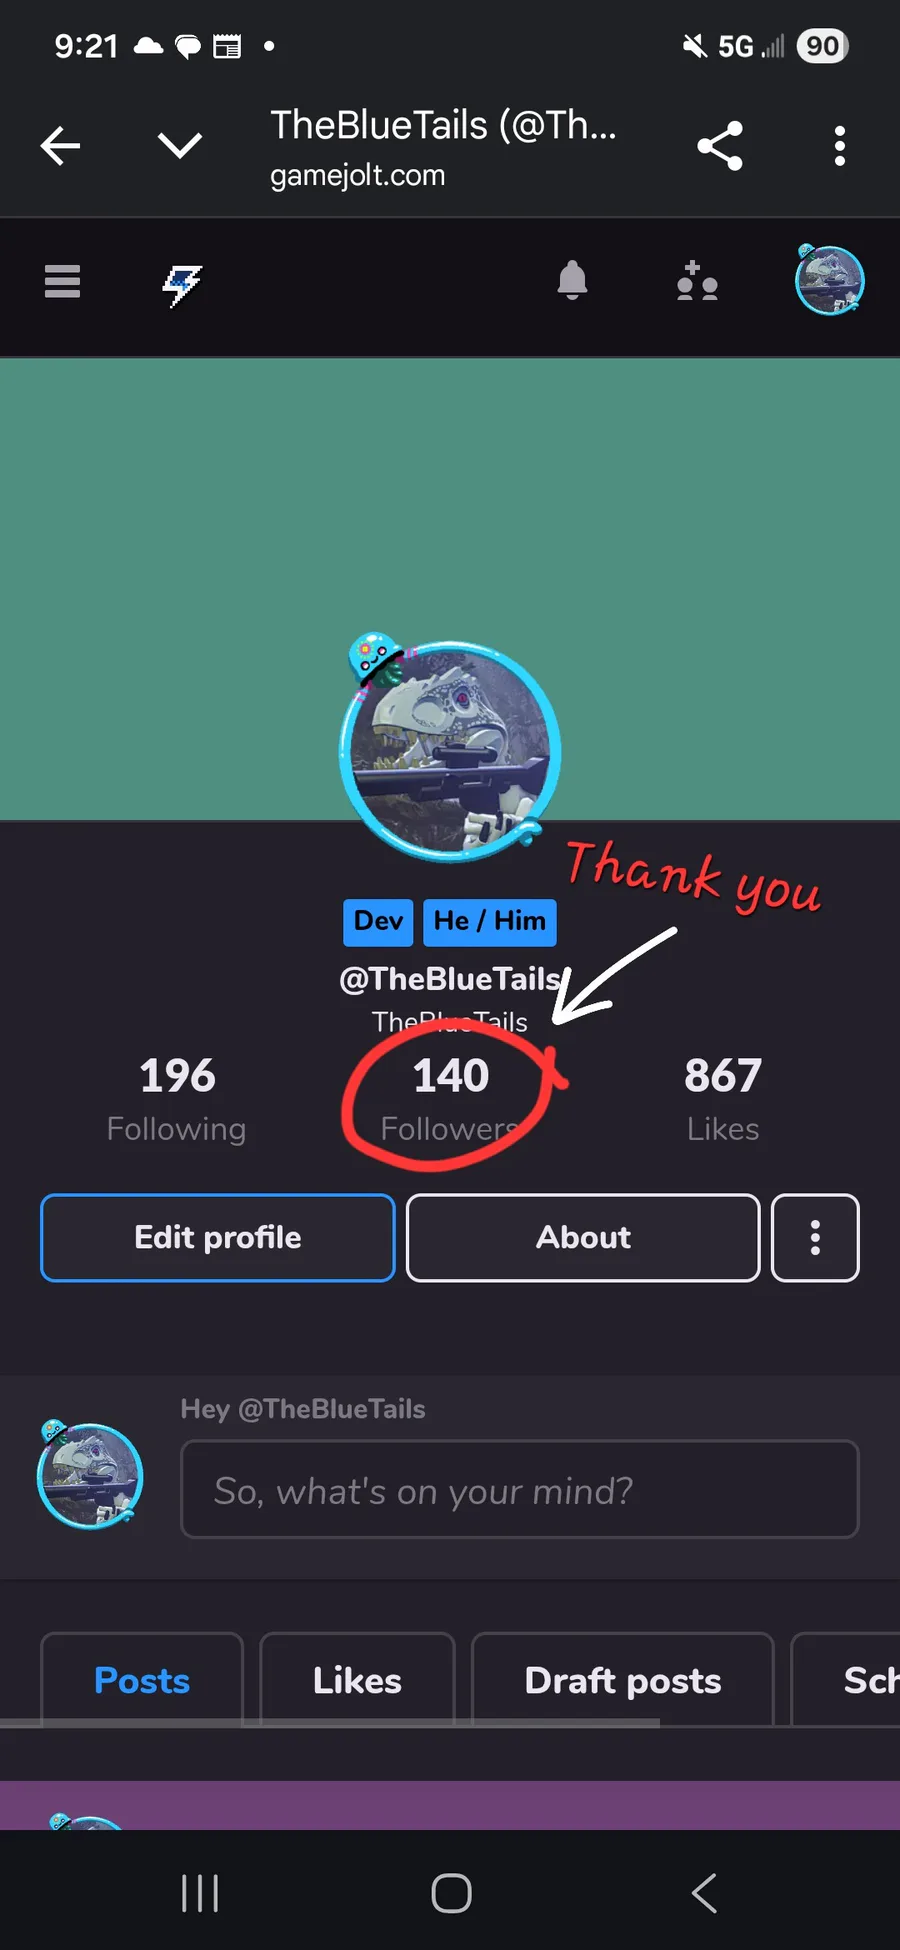Open the account avatar in the top bar
Viewport: 900px width, 1950px height.
pos(829,280)
